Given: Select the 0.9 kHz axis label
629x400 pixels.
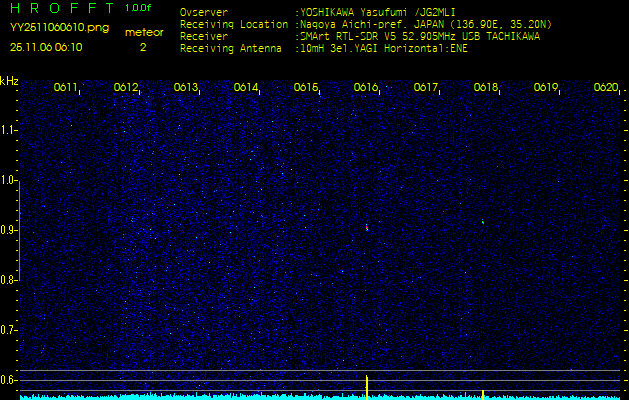Looking at the screenshot, I should [9, 230].
